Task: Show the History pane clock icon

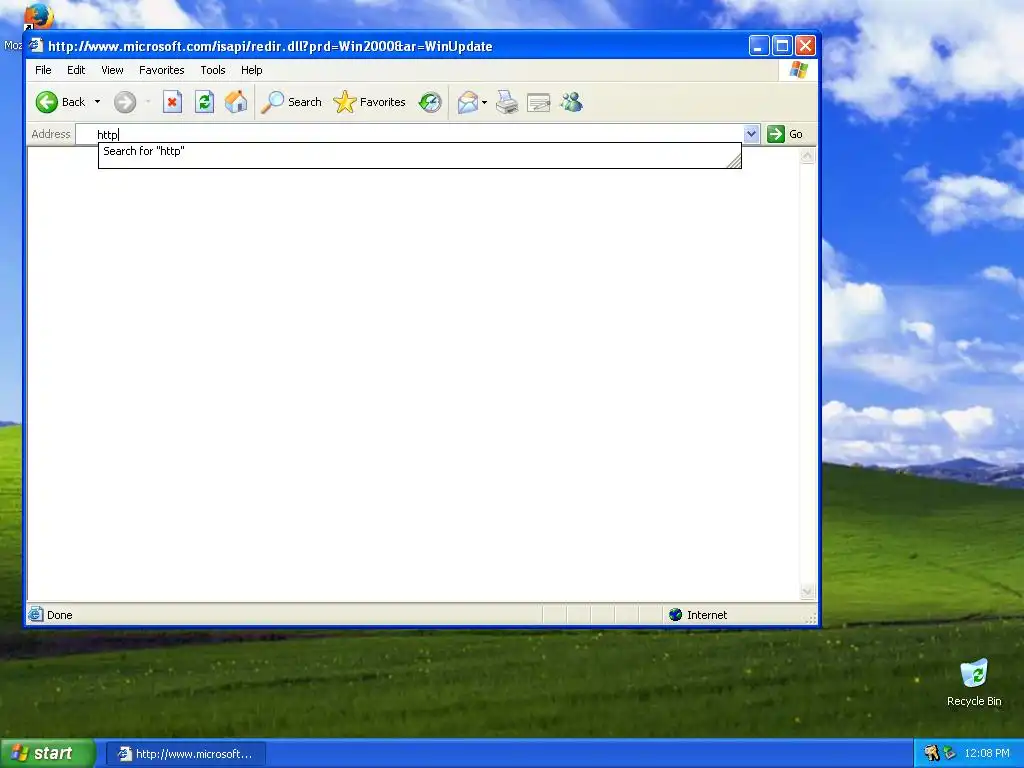Action: [x=430, y=102]
